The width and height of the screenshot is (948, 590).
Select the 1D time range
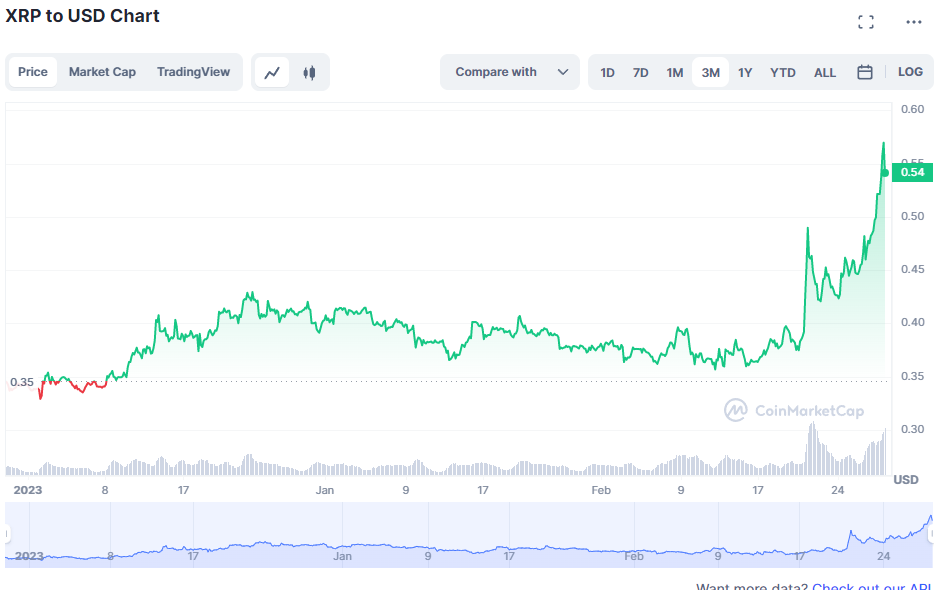pos(607,72)
